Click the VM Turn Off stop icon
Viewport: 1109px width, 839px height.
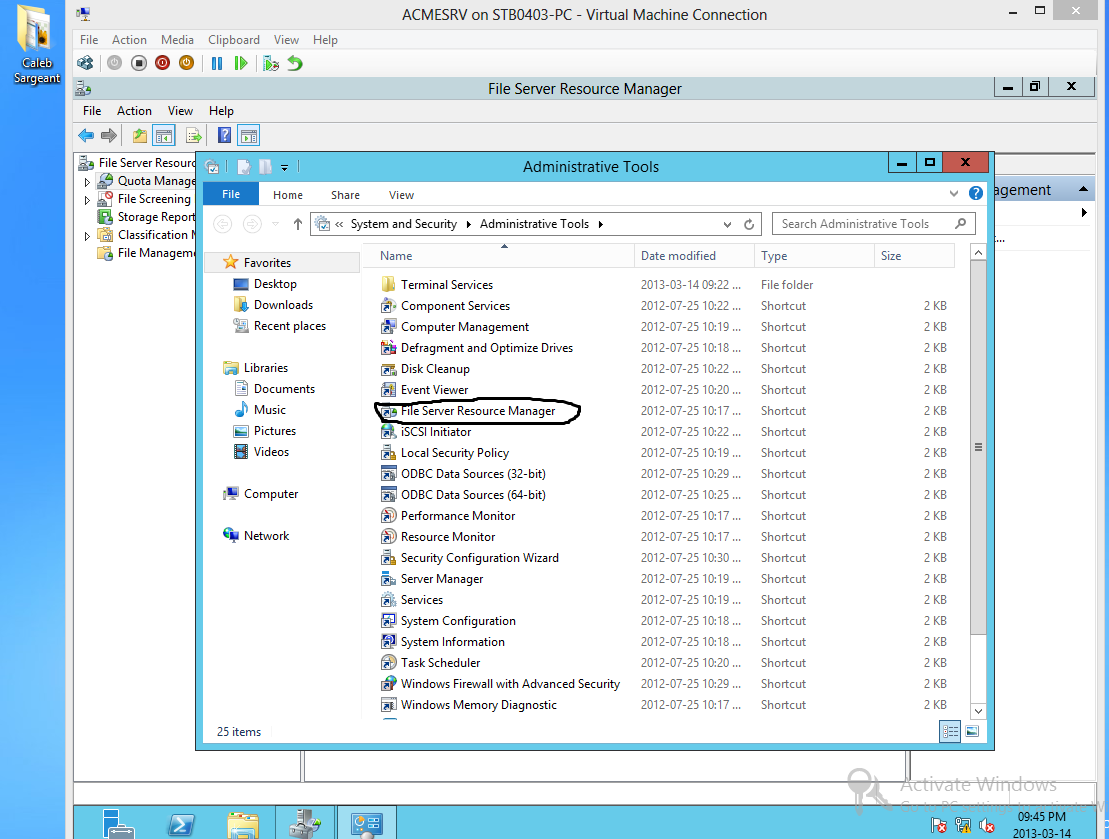(139, 63)
